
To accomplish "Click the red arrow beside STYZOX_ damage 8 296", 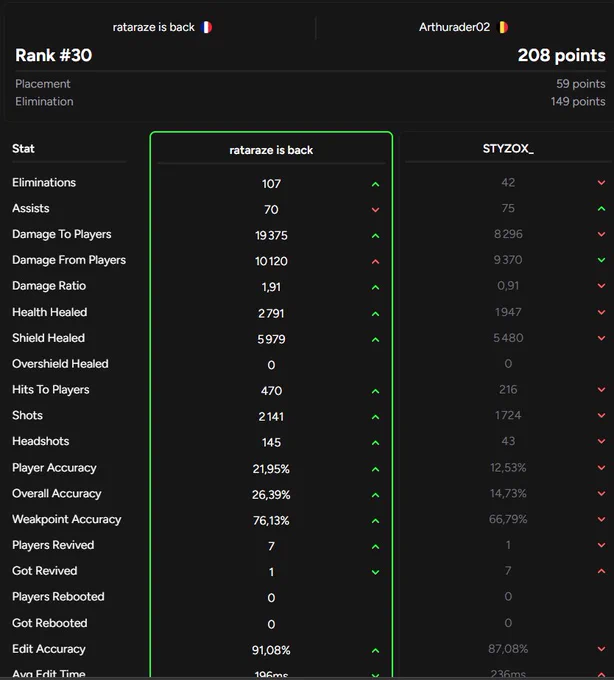I will (601, 234).
